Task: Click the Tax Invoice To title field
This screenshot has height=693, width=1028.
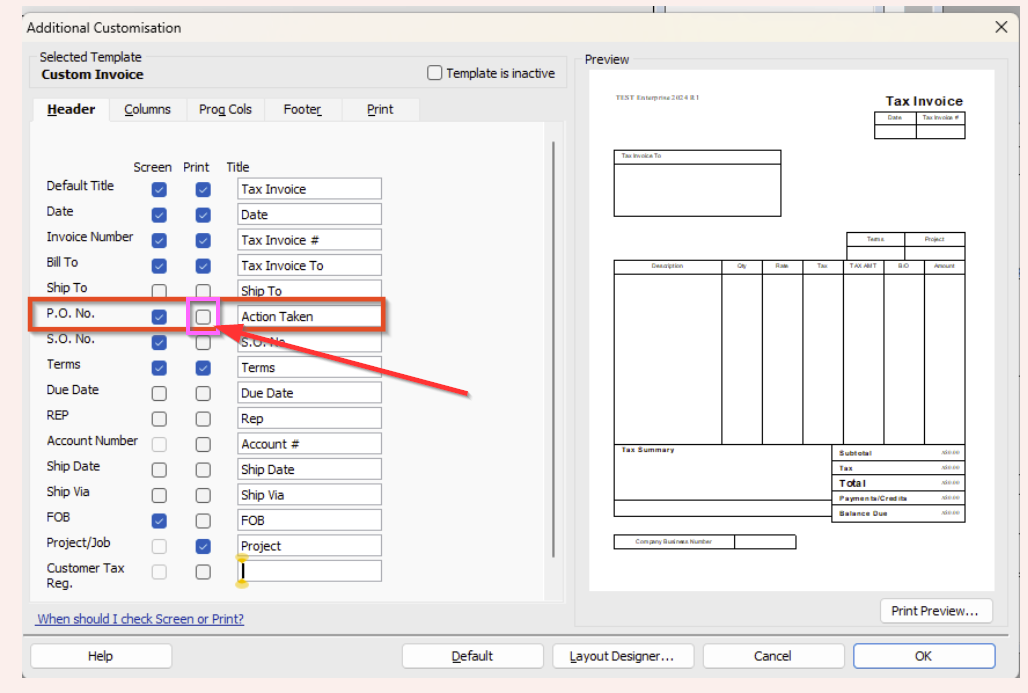Action: point(309,266)
